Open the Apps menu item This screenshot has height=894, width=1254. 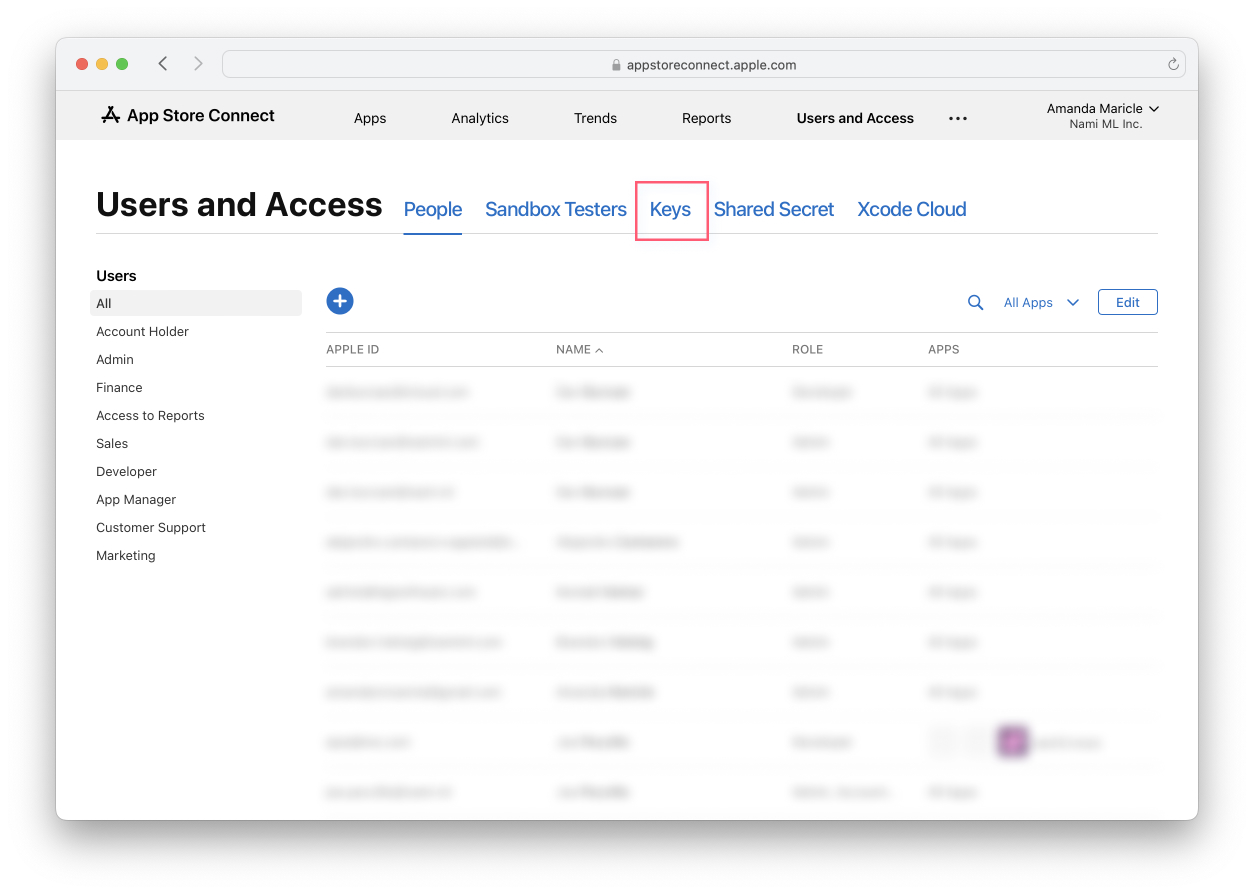(370, 118)
